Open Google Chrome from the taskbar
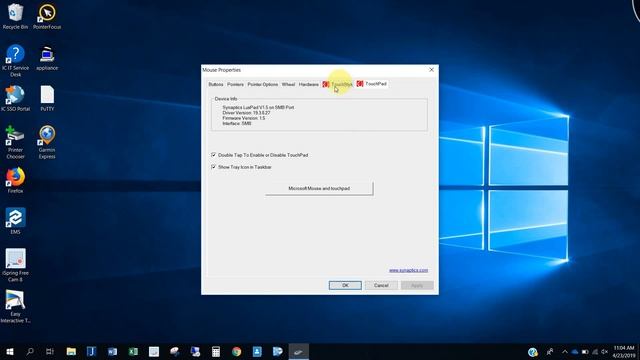Image resolution: width=640 pixels, height=360 pixels. point(236,351)
